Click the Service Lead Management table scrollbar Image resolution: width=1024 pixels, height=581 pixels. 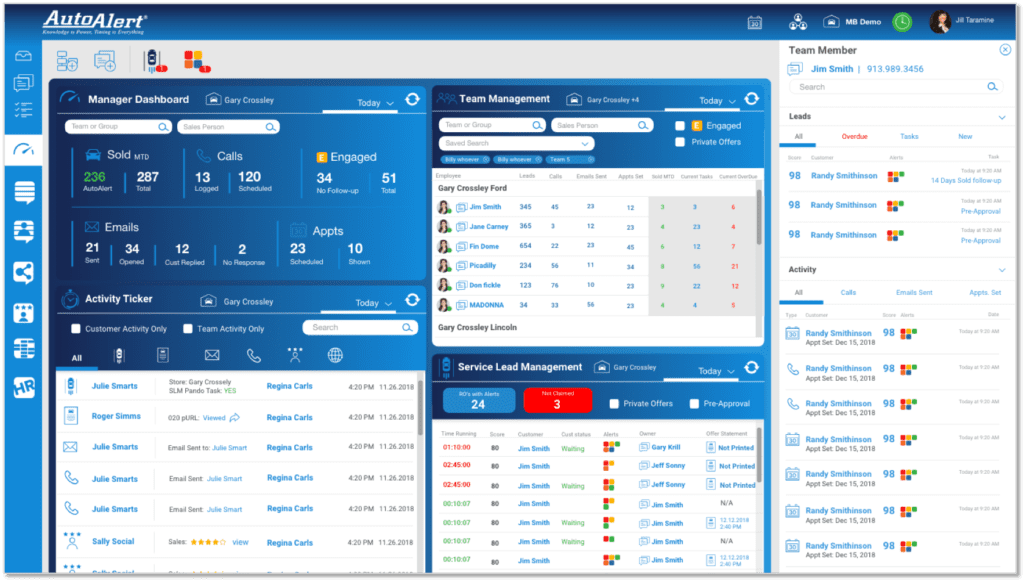coord(758,456)
